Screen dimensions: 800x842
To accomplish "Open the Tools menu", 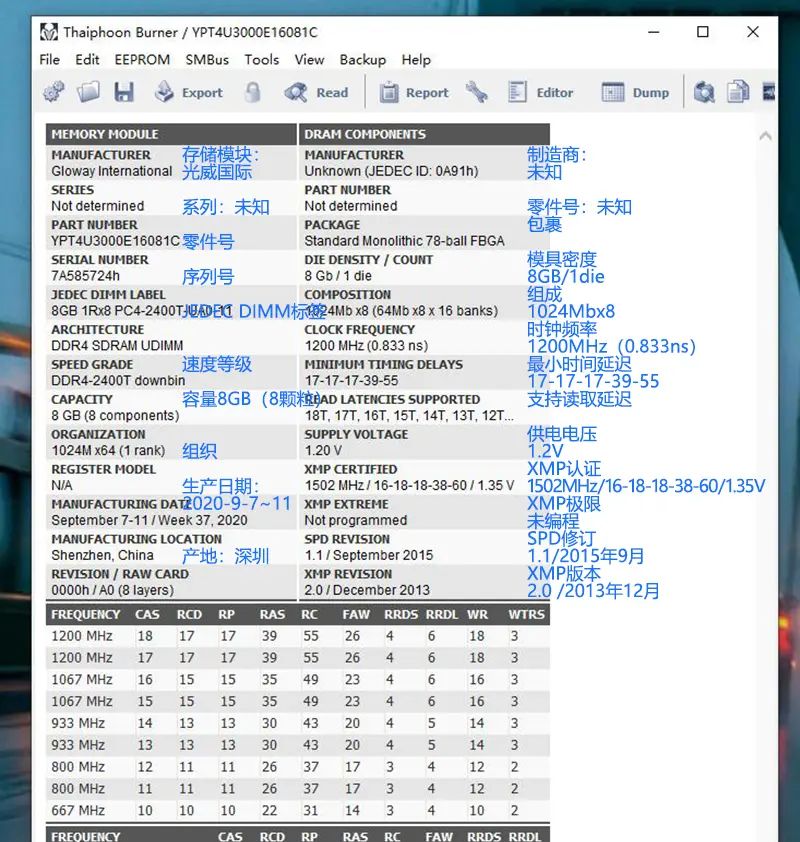I will pyautogui.click(x=261, y=60).
